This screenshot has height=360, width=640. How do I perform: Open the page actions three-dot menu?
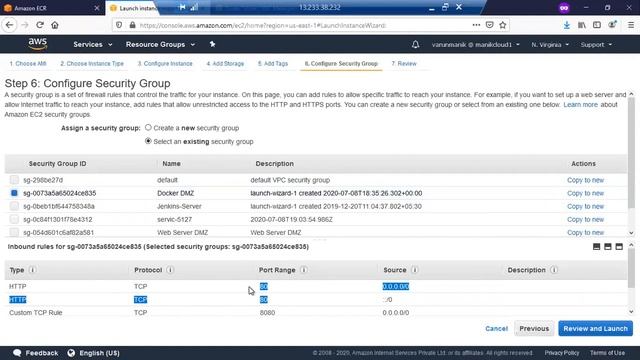point(476,25)
